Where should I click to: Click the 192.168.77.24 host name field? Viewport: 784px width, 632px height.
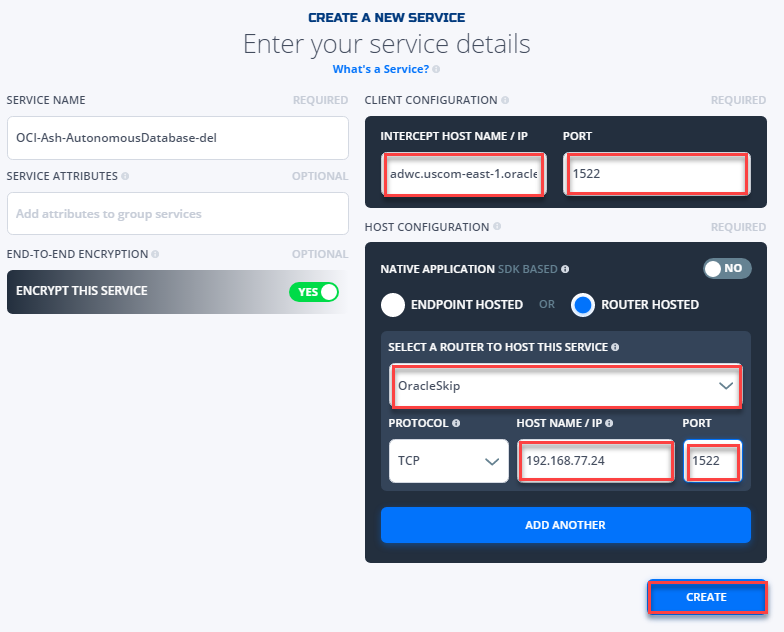[x=596, y=460]
